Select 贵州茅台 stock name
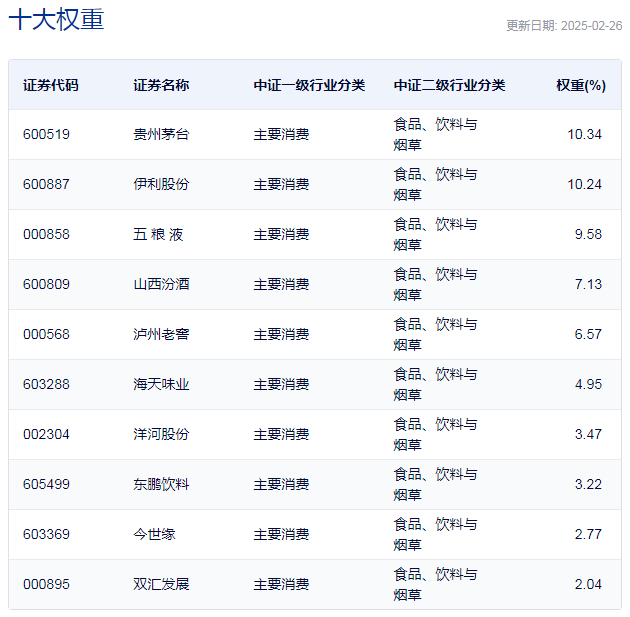The image size is (630, 617). point(161,134)
